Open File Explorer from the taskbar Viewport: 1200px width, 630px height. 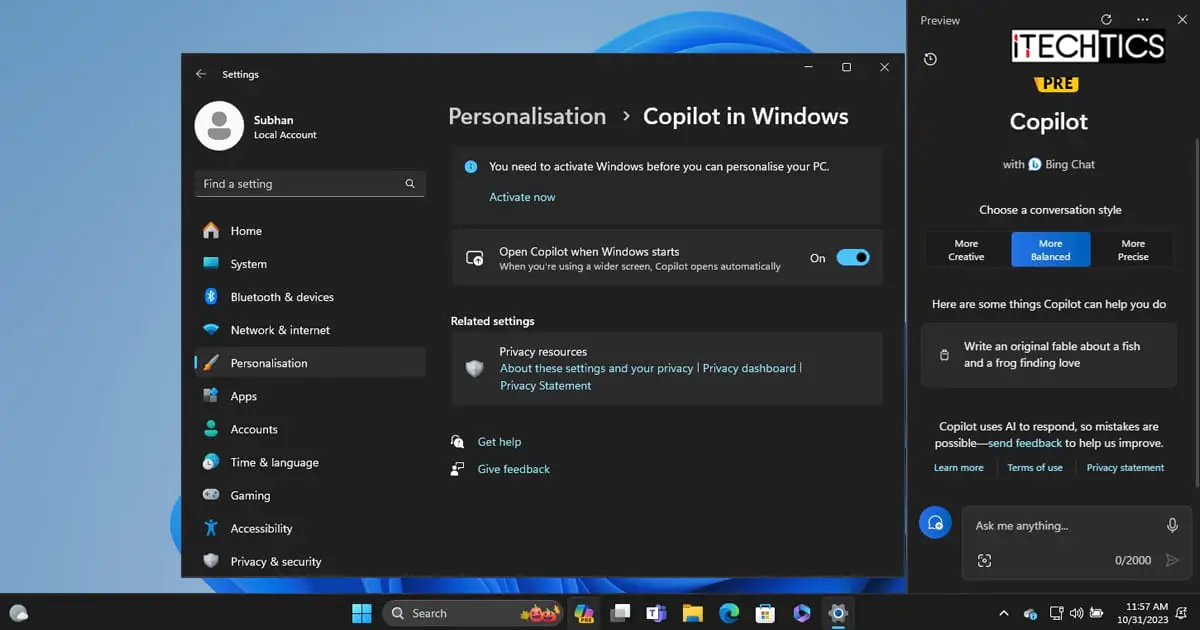pyautogui.click(x=693, y=613)
